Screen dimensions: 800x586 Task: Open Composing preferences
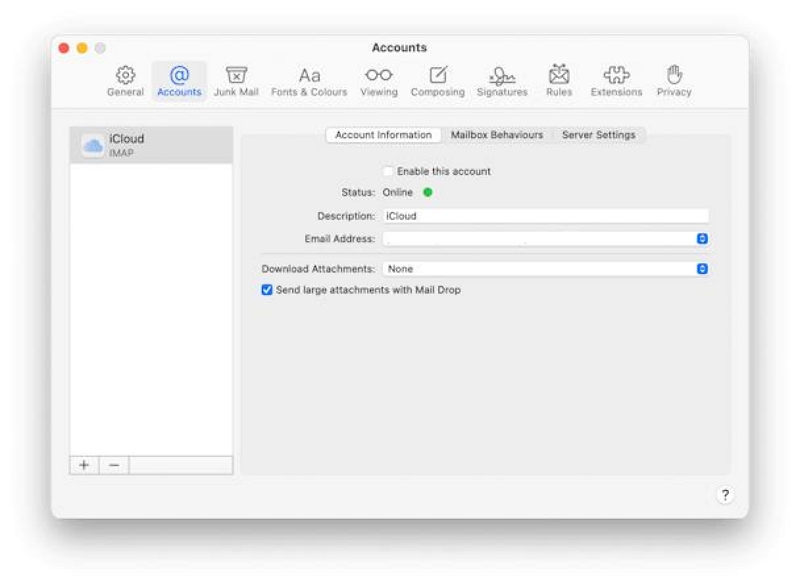pos(438,82)
